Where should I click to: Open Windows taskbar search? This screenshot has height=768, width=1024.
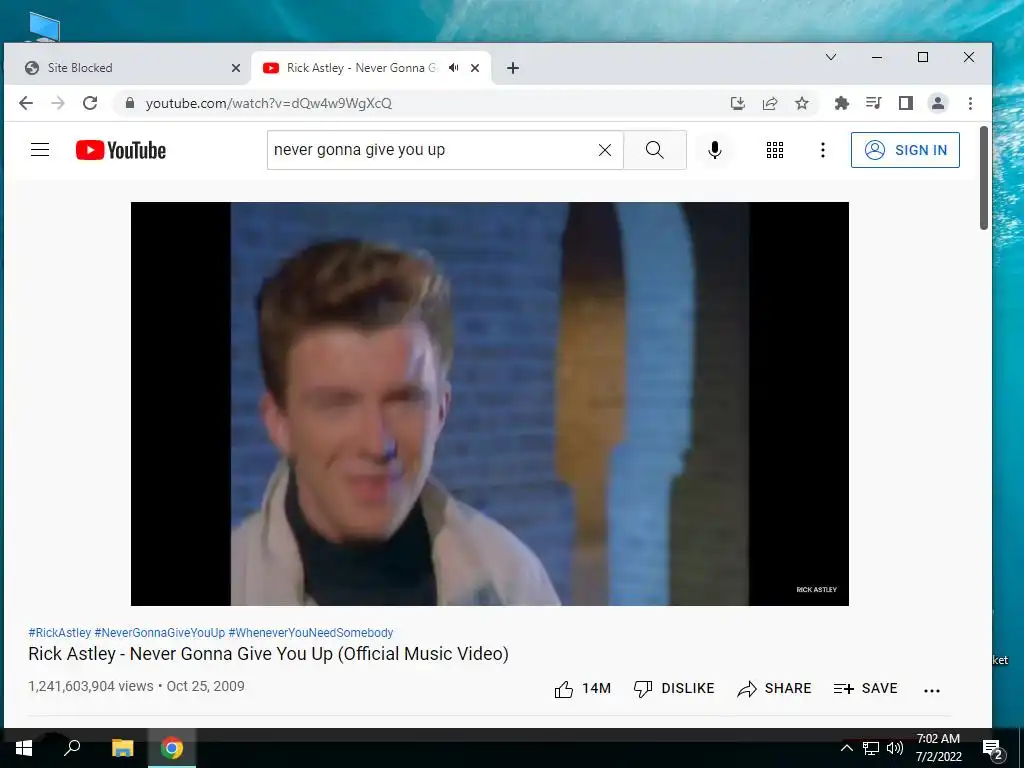point(72,748)
